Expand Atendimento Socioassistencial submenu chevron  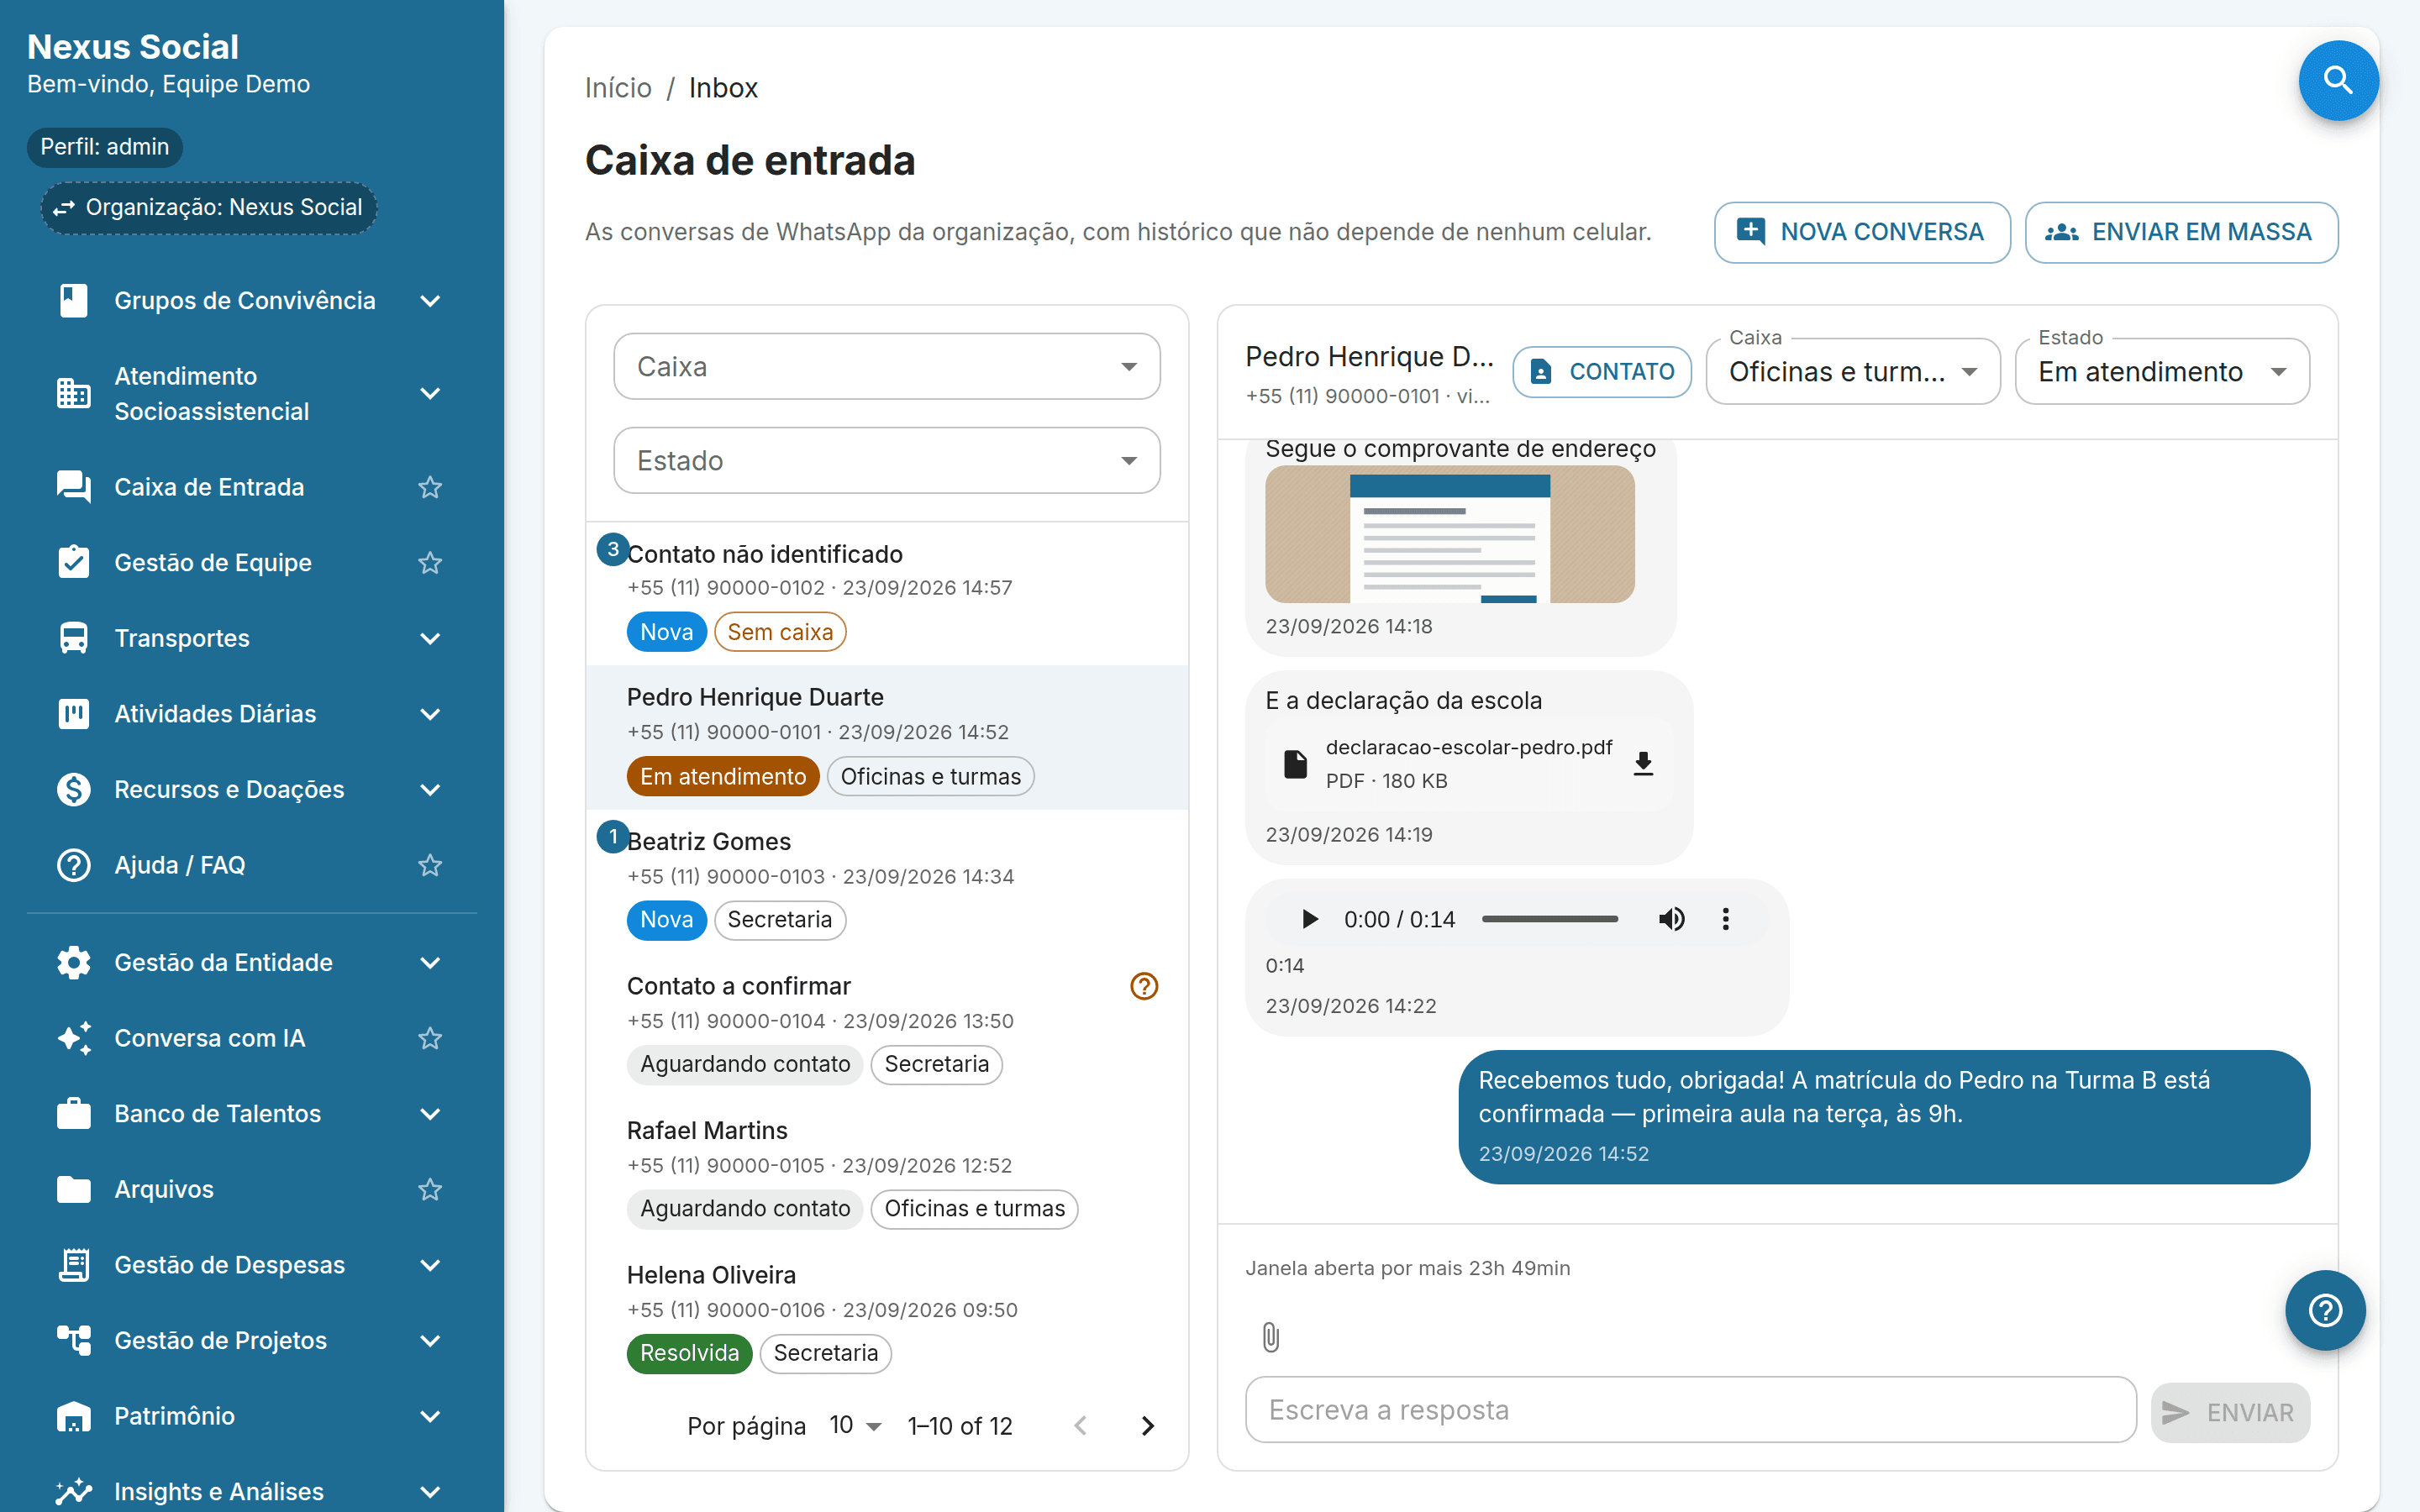click(x=430, y=393)
